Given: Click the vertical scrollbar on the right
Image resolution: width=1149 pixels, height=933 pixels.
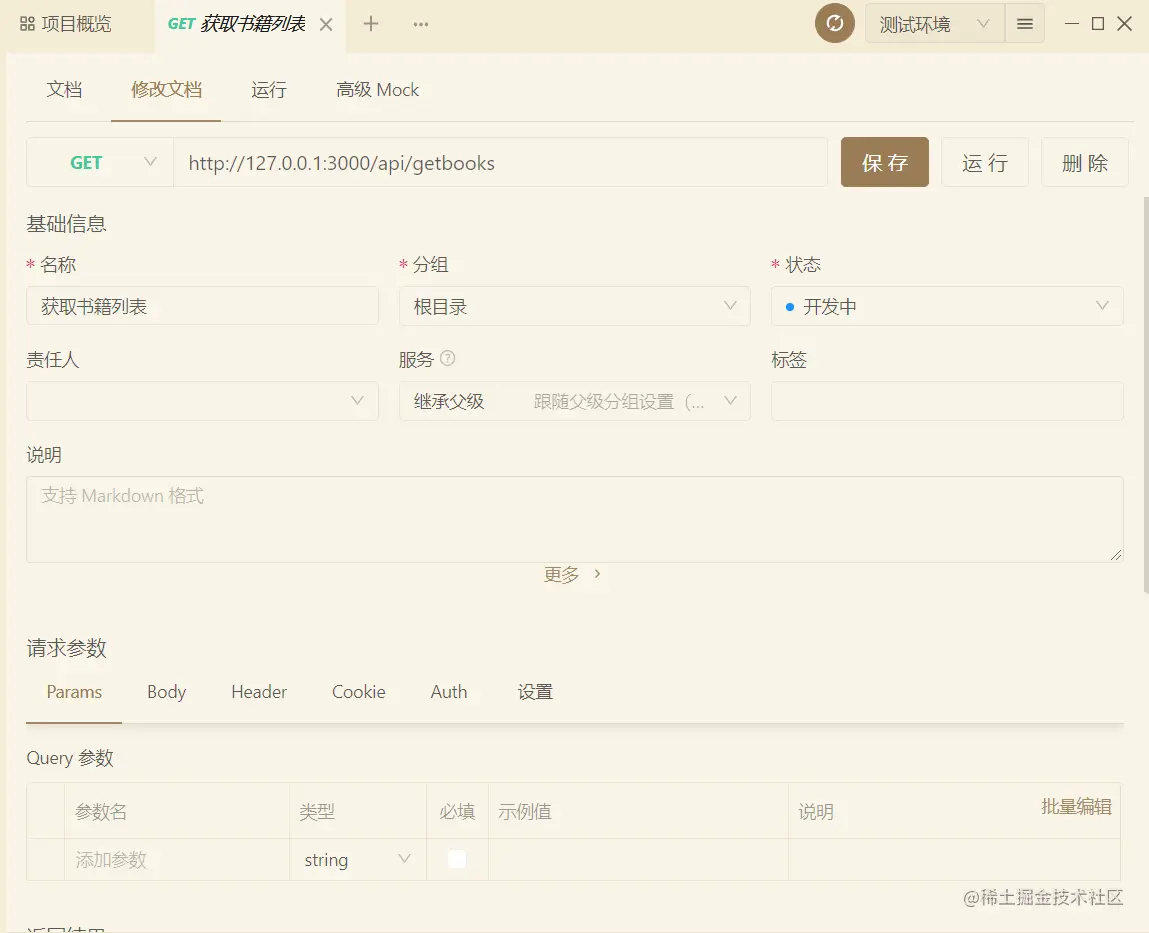Looking at the screenshot, I should pos(1145,394).
